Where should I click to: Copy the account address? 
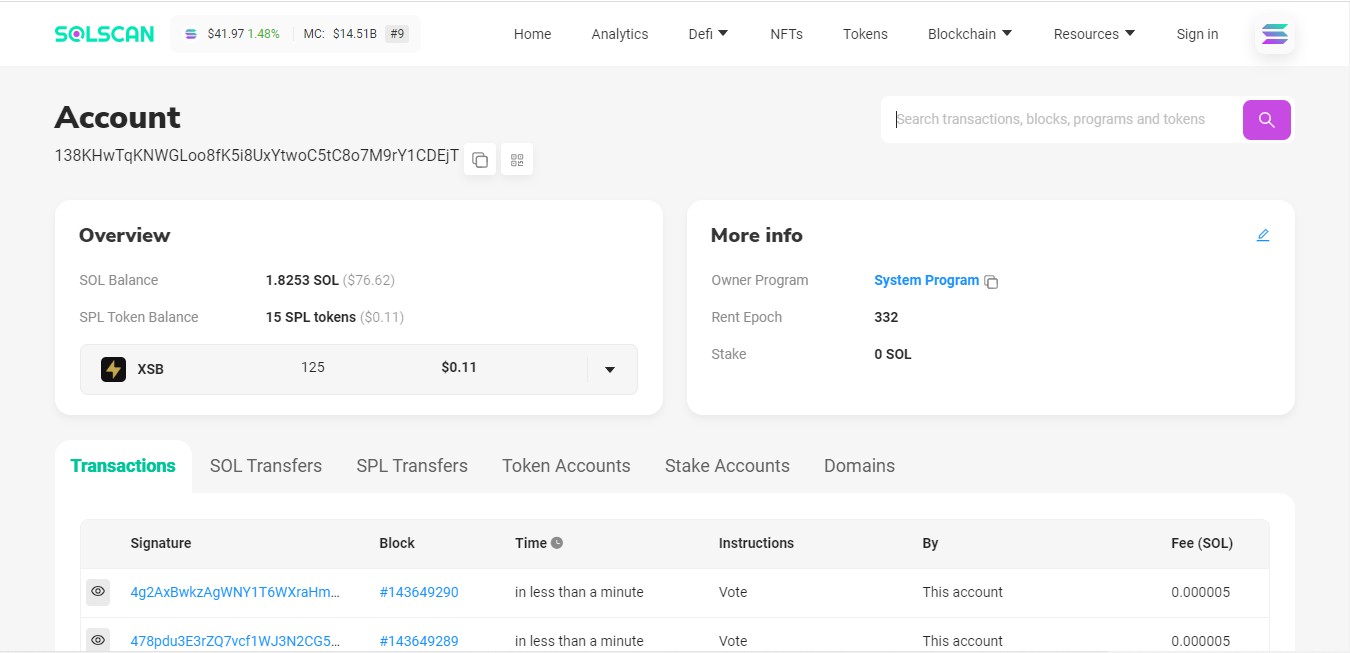click(480, 160)
